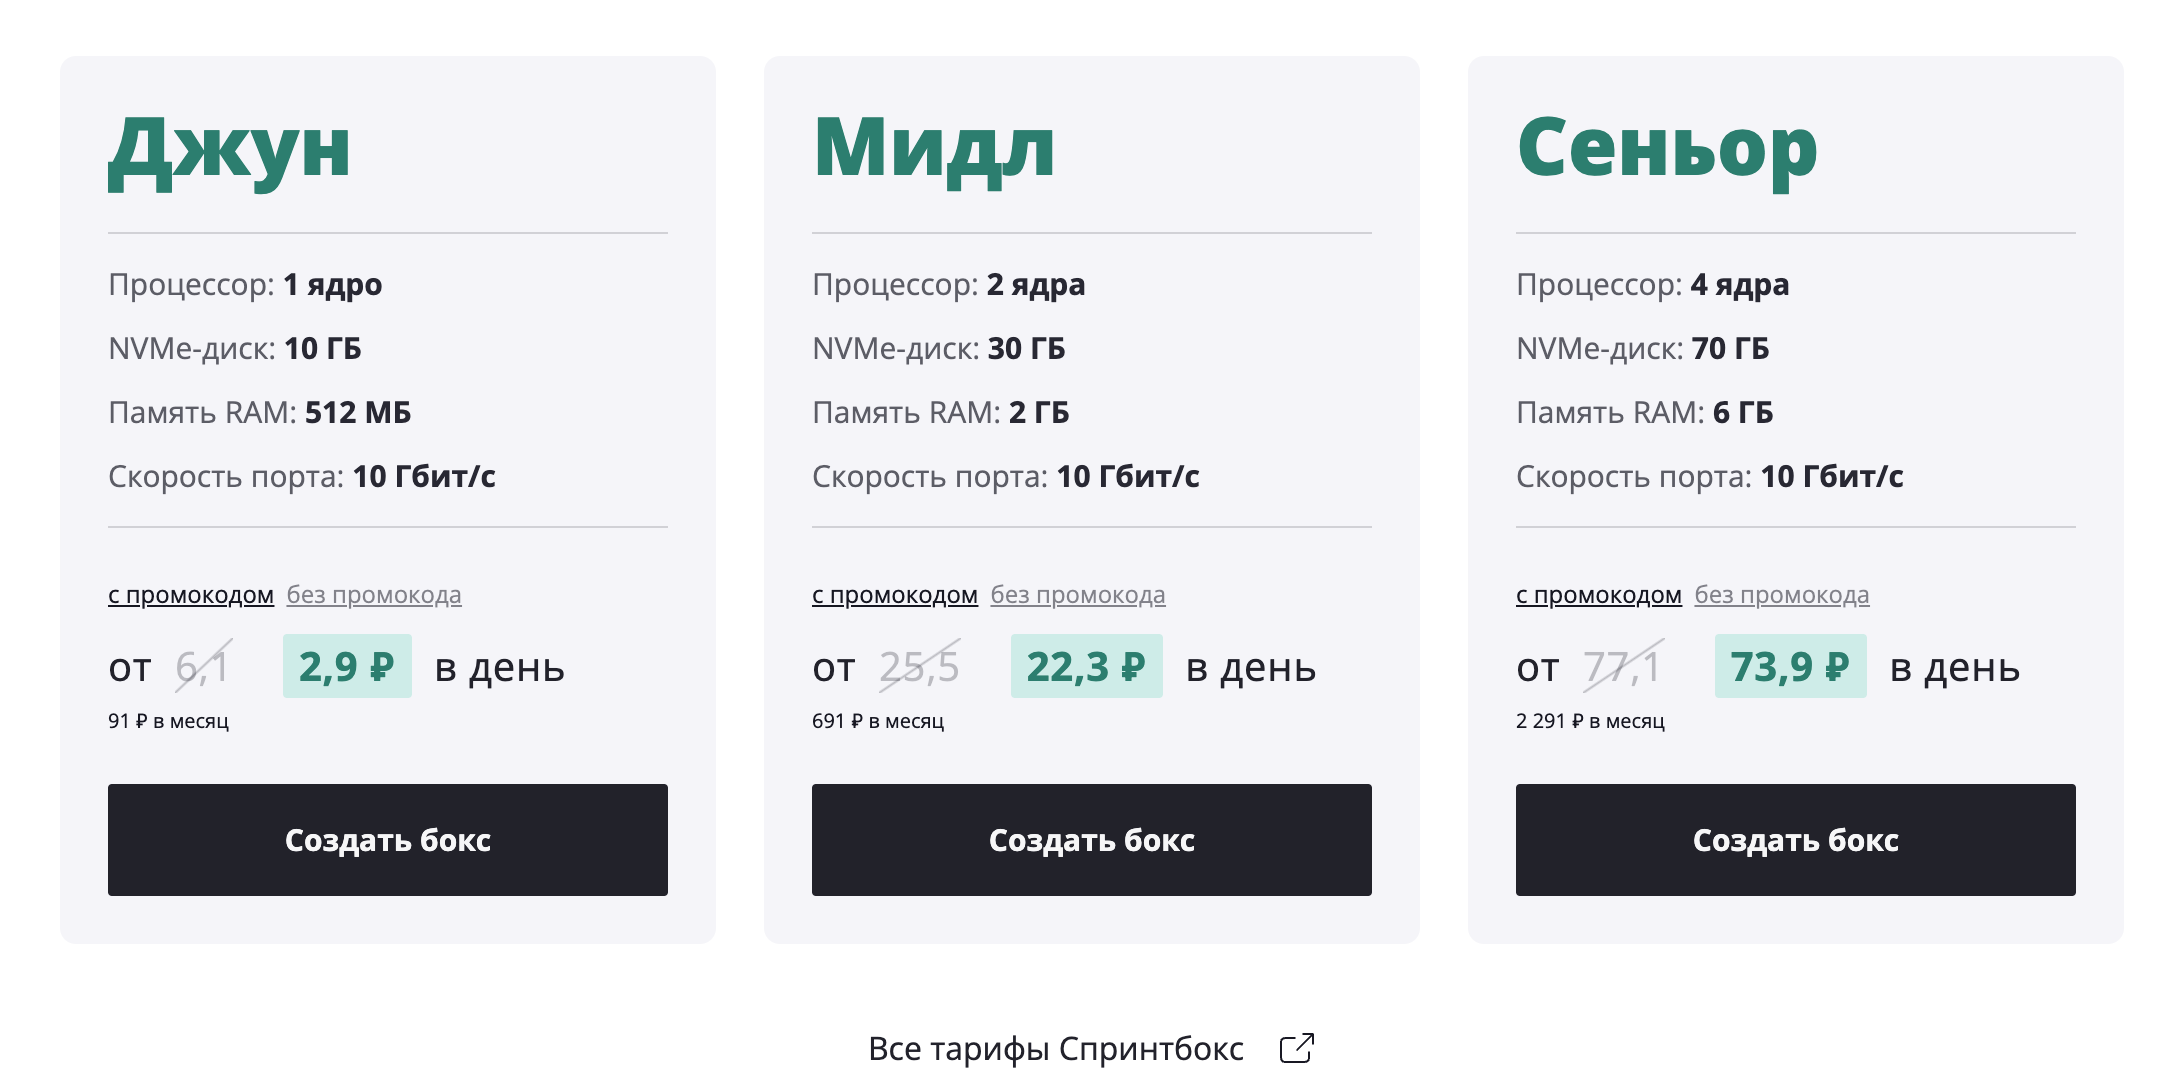
Task: Click the Сеньор plan heading
Action: click(x=1668, y=149)
